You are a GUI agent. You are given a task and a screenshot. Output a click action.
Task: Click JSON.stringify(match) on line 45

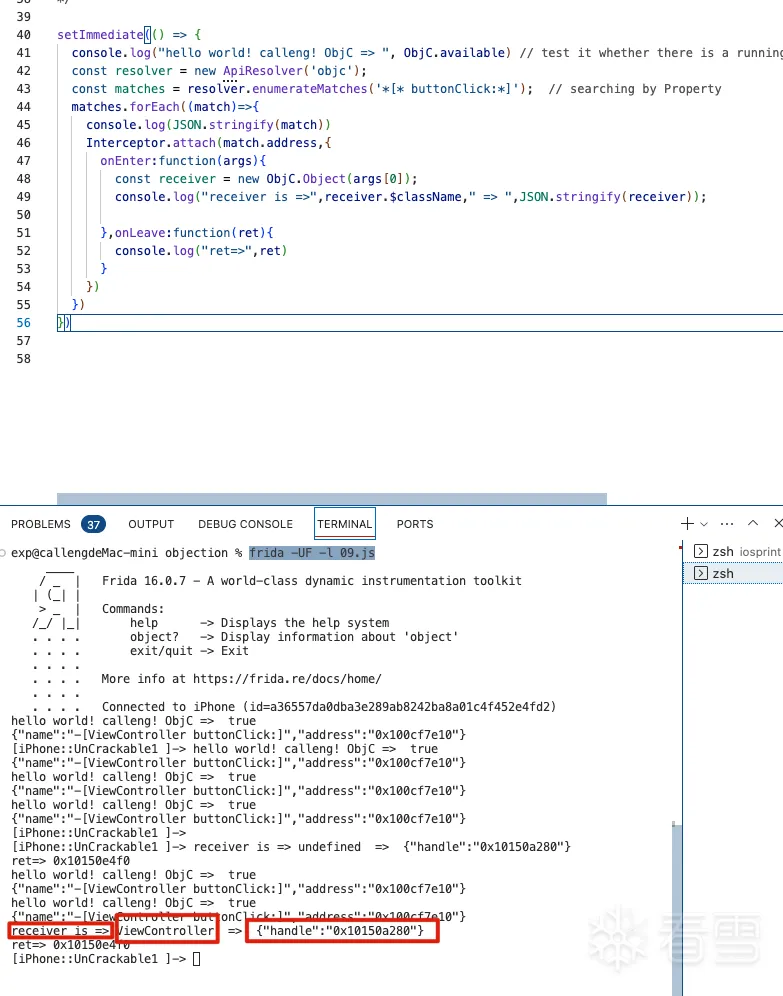(248, 125)
